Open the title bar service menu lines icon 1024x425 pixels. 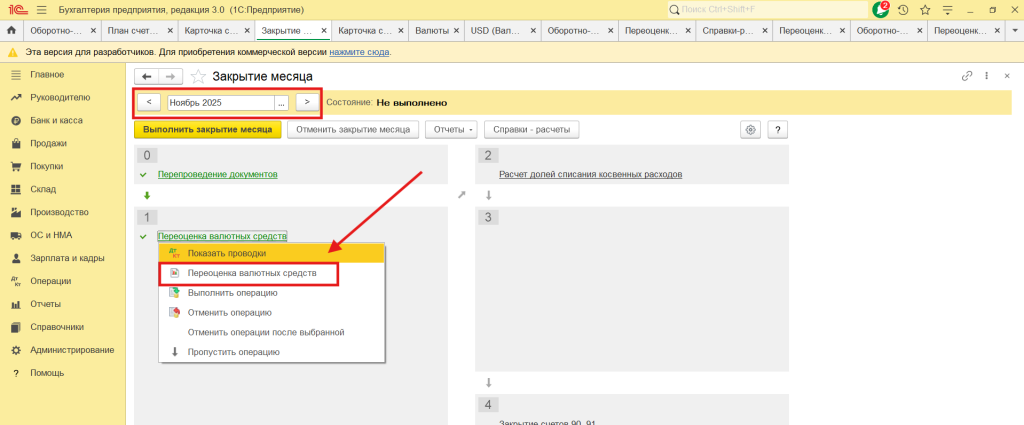coord(948,10)
